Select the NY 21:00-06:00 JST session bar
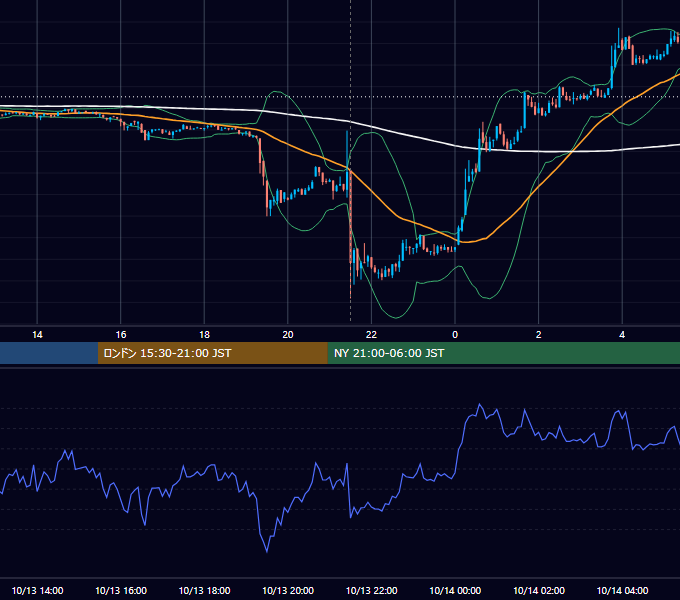 [503, 353]
